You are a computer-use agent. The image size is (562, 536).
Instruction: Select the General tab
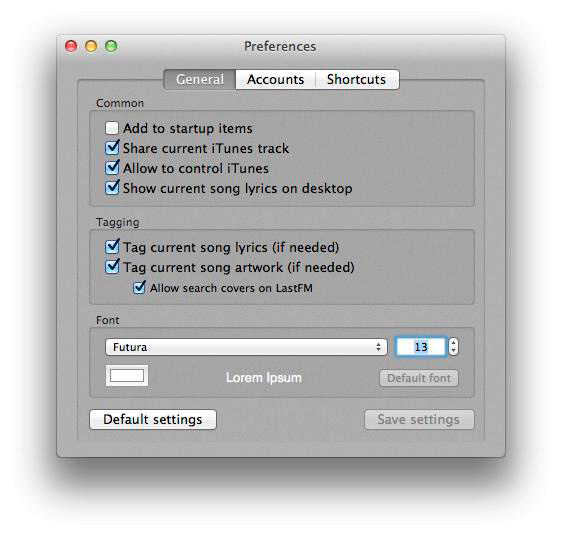[200, 79]
